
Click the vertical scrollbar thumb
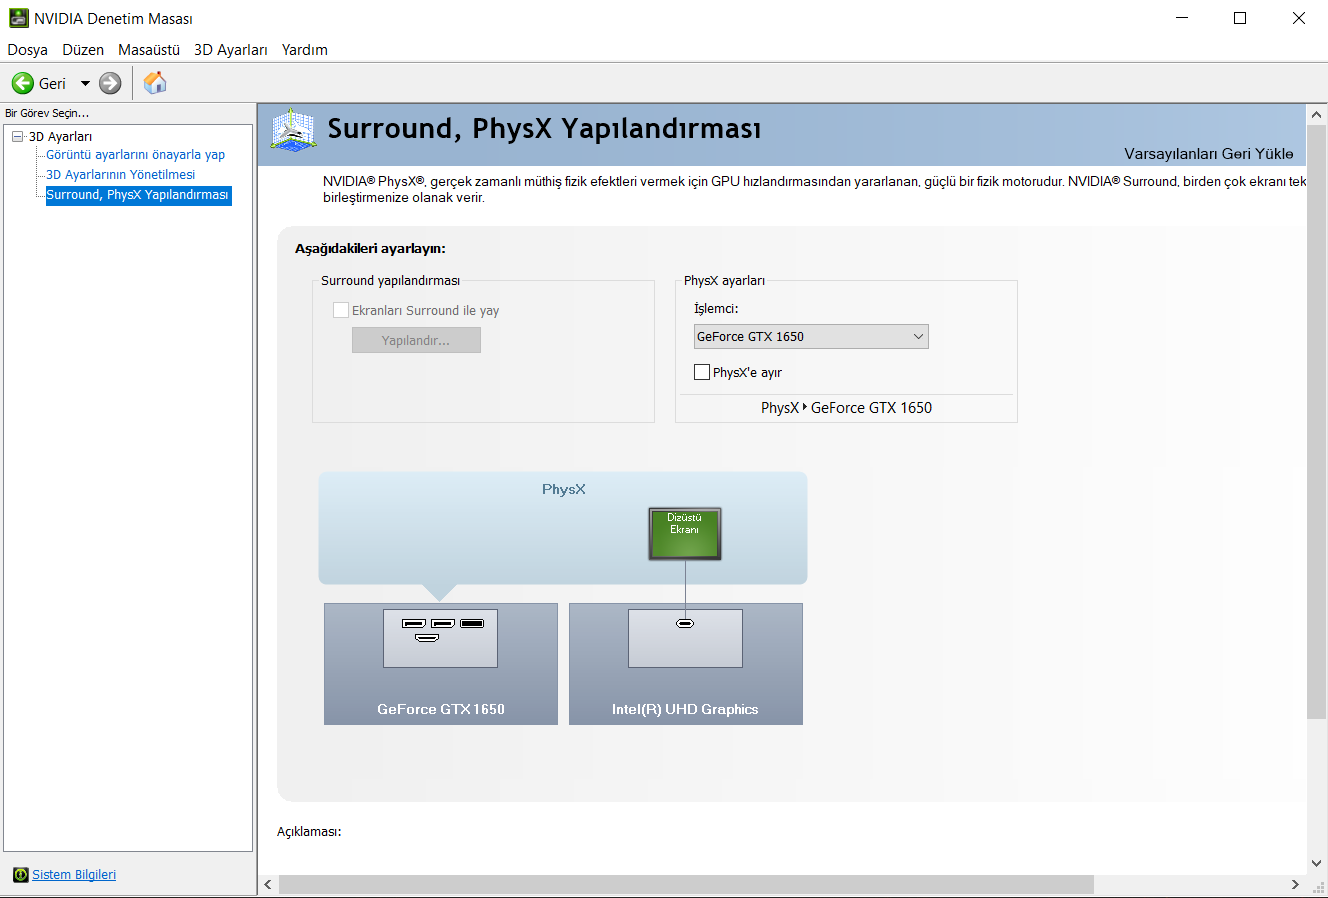point(1317,422)
